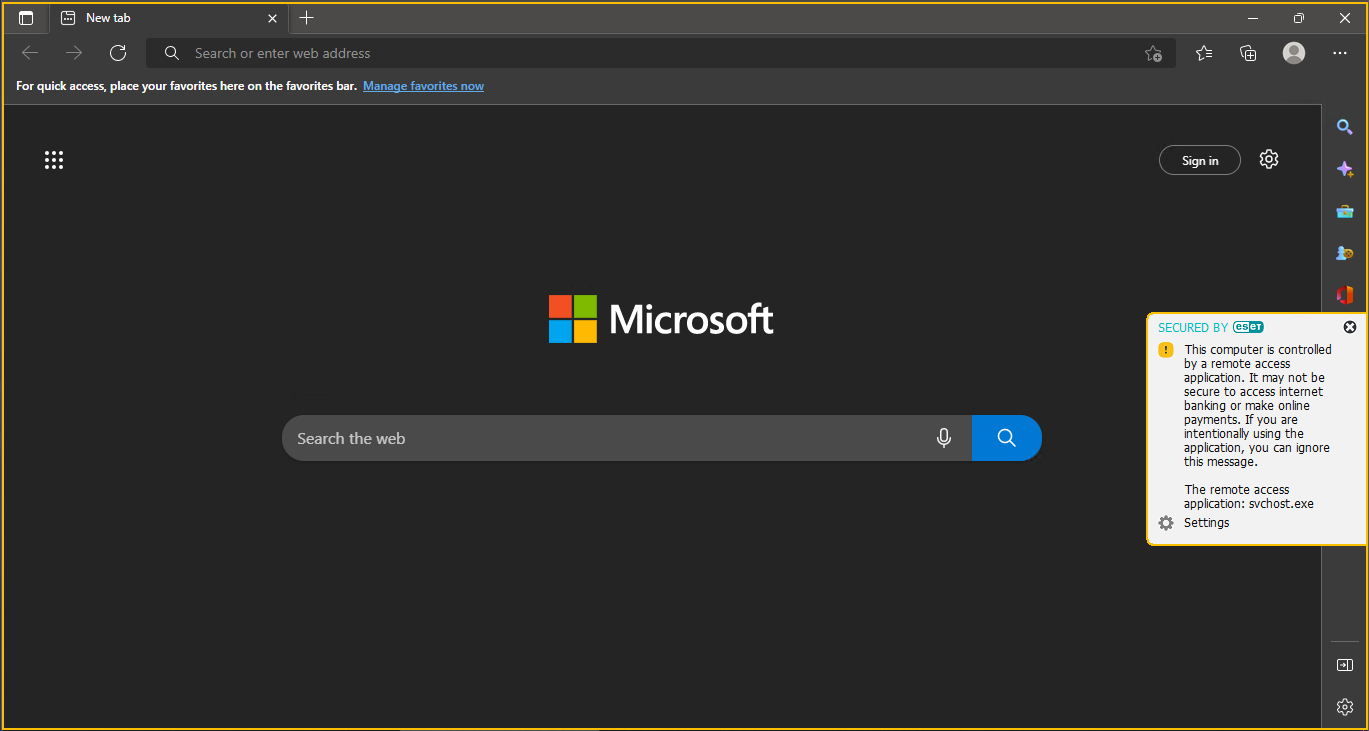Refresh the page
Image resolution: width=1369 pixels, height=731 pixels.
tap(118, 53)
